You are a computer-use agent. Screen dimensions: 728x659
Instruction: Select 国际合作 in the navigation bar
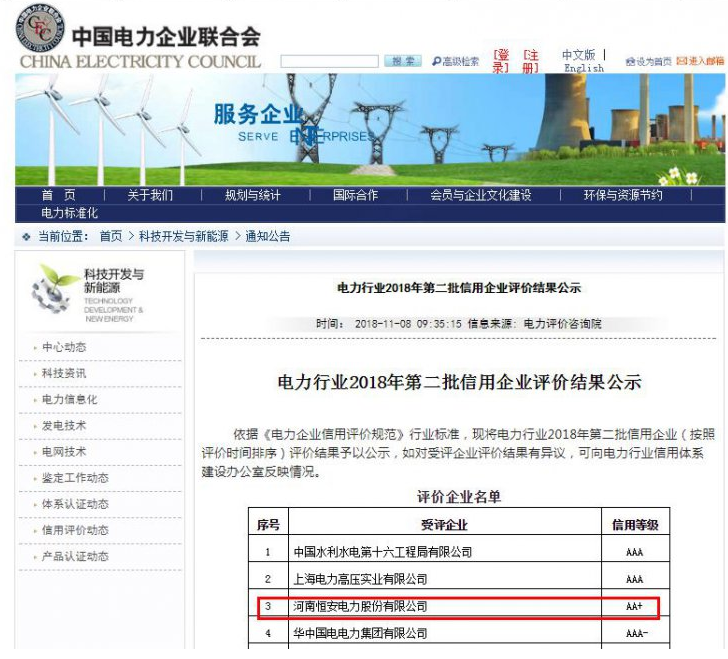pos(356,195)
